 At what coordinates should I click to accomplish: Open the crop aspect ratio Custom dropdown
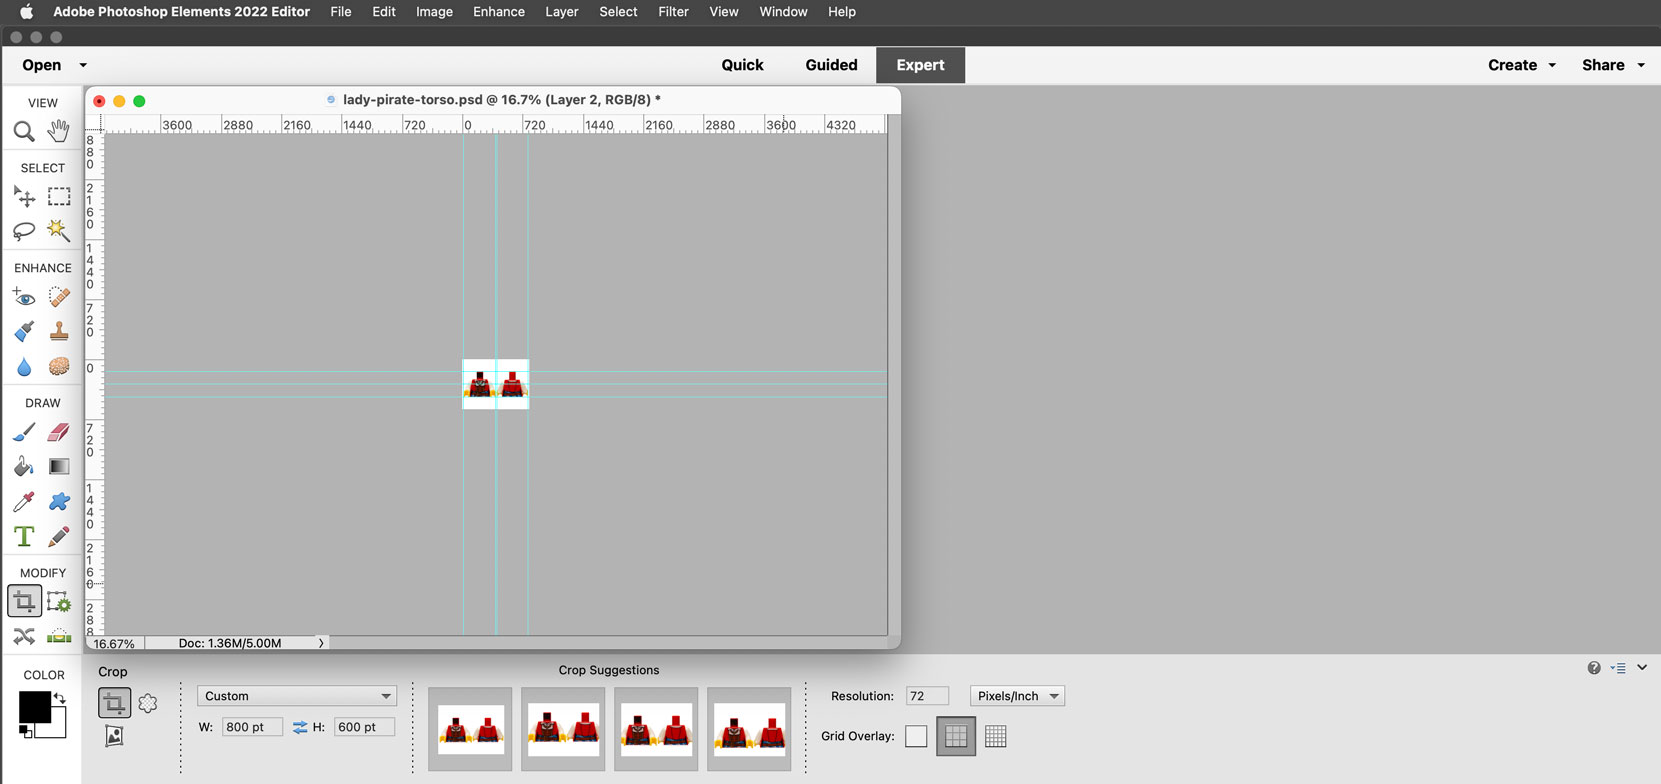click(297, 696)
